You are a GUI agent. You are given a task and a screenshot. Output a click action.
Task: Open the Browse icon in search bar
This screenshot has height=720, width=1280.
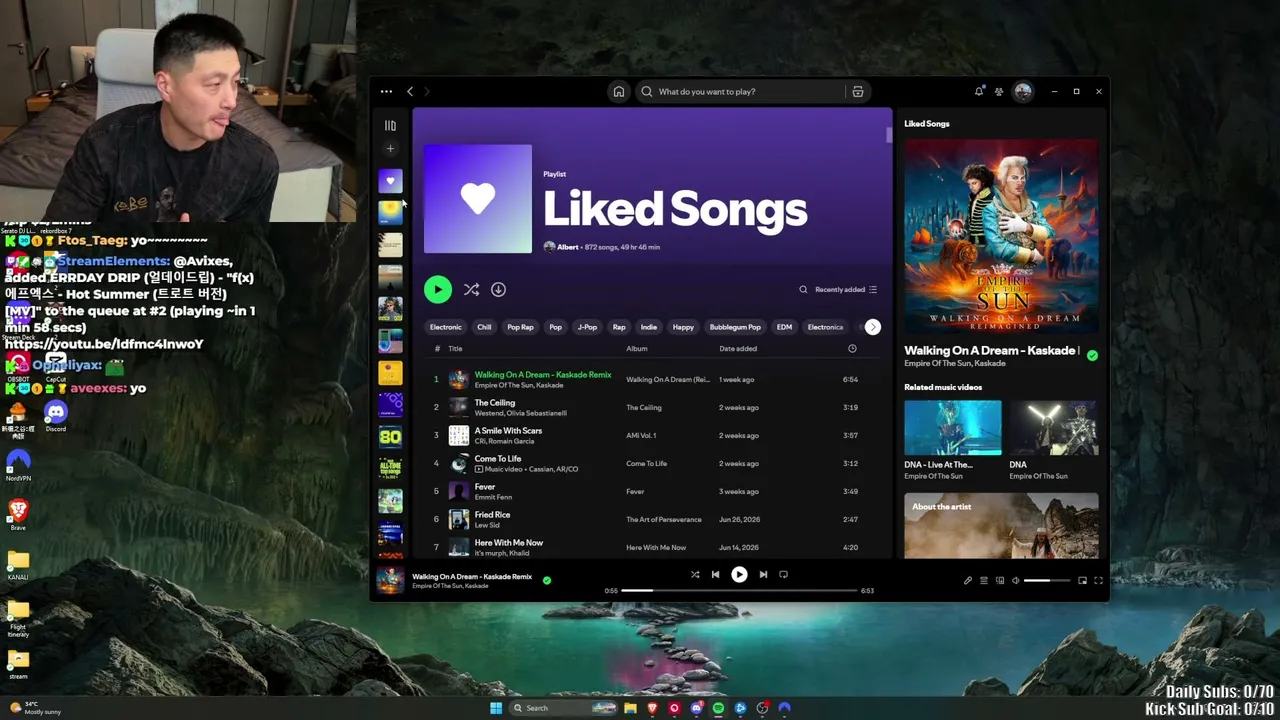[858, 91]
